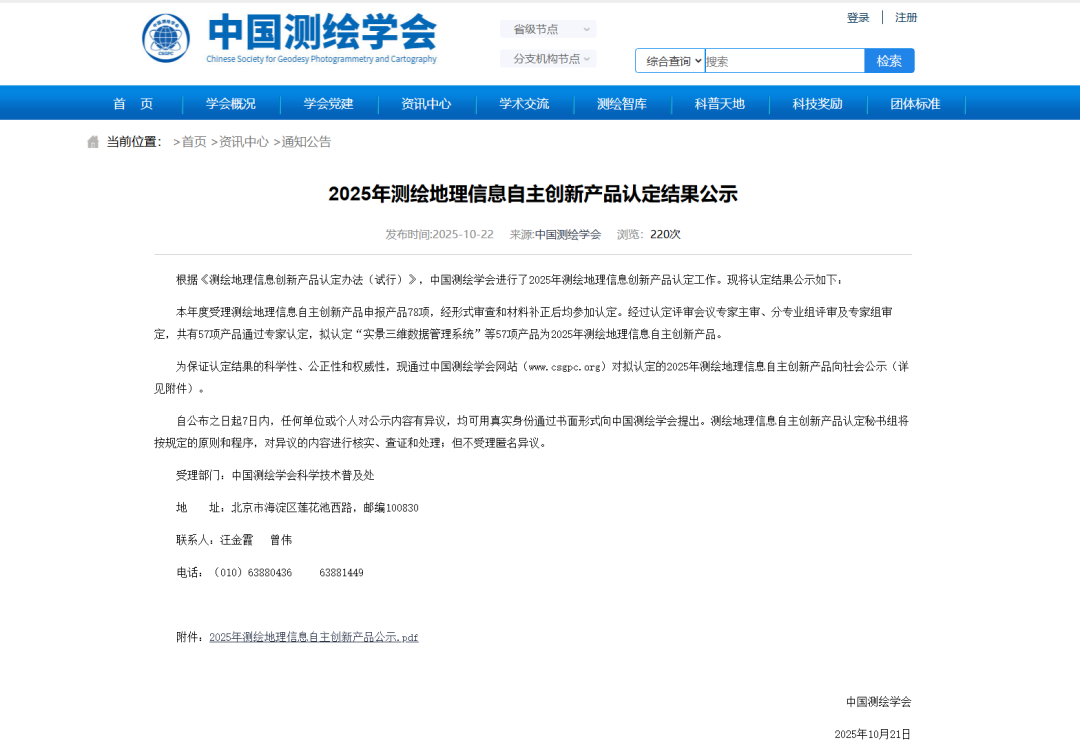The height and width of the screenshot is (747, 1080).
Task: Click the 浏览 220次 view count
Action: coord(649,235)
